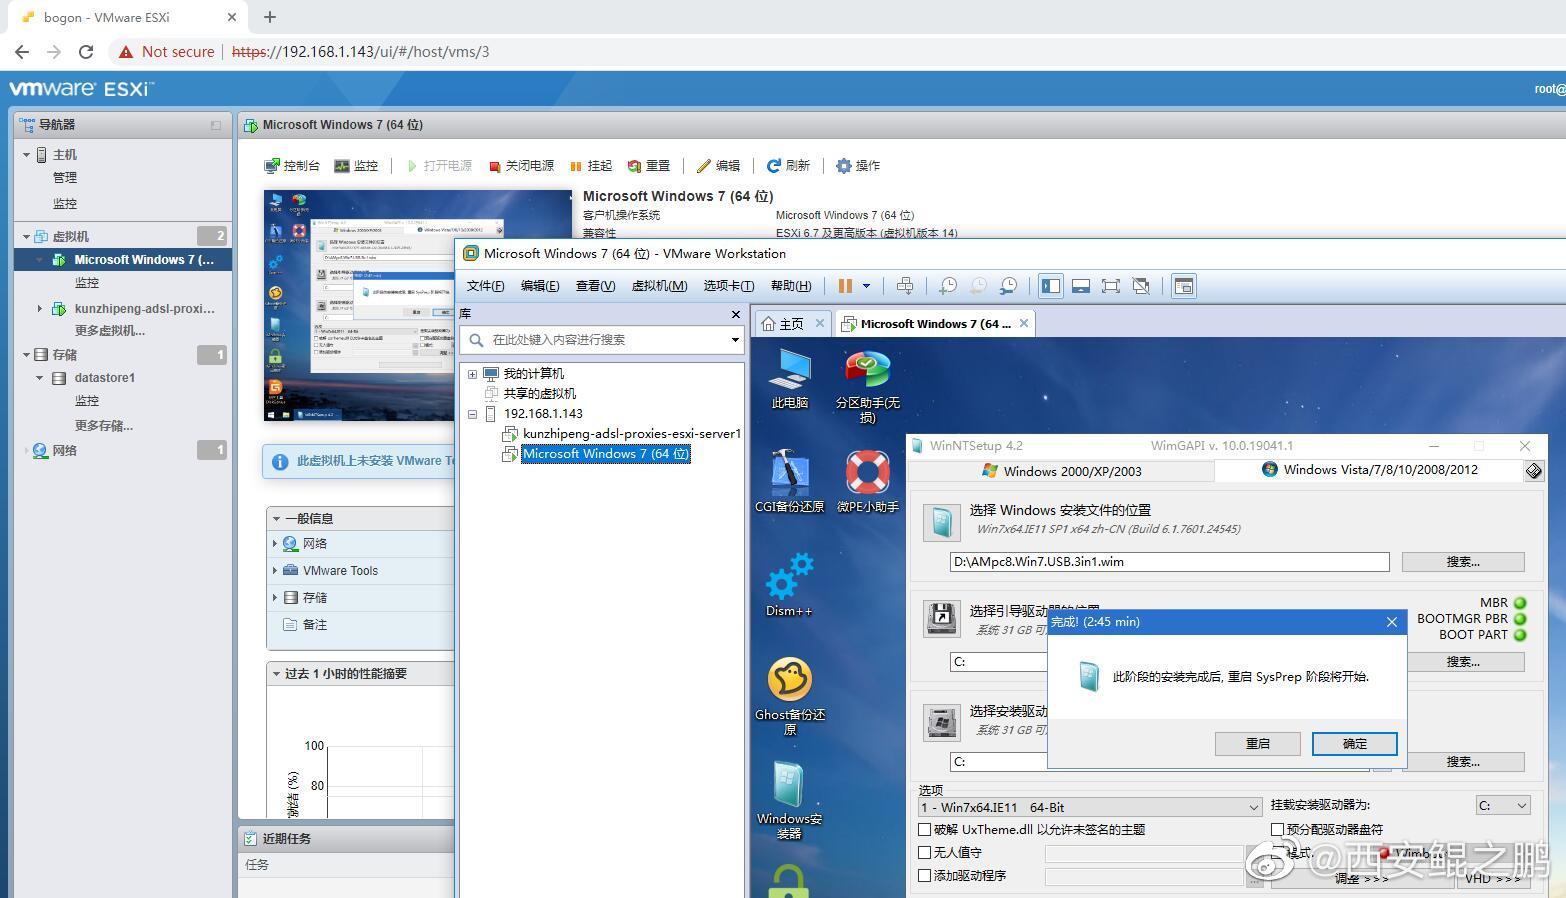Enable the 无人值守 unattended checkbox
1566x898 pixels.
925,853
